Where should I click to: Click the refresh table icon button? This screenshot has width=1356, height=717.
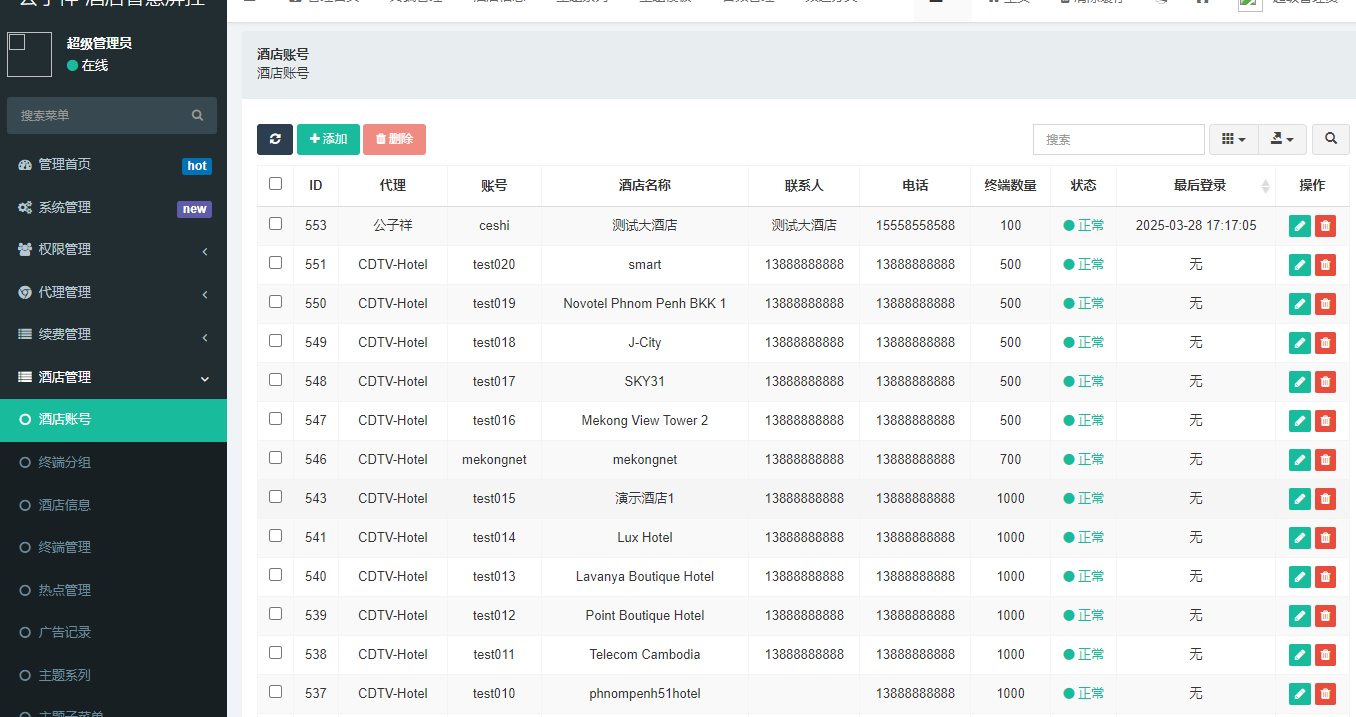tap(275, 139)
